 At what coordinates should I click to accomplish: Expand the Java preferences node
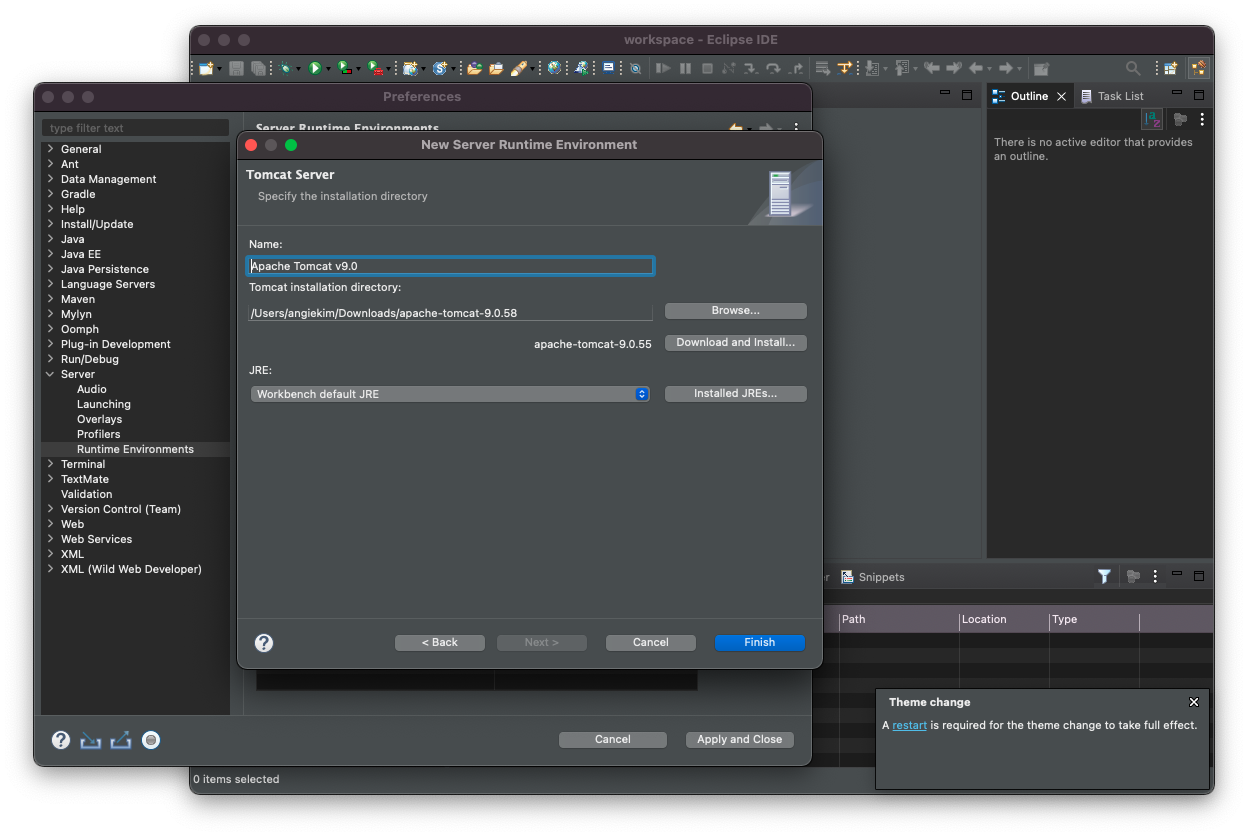51,239
